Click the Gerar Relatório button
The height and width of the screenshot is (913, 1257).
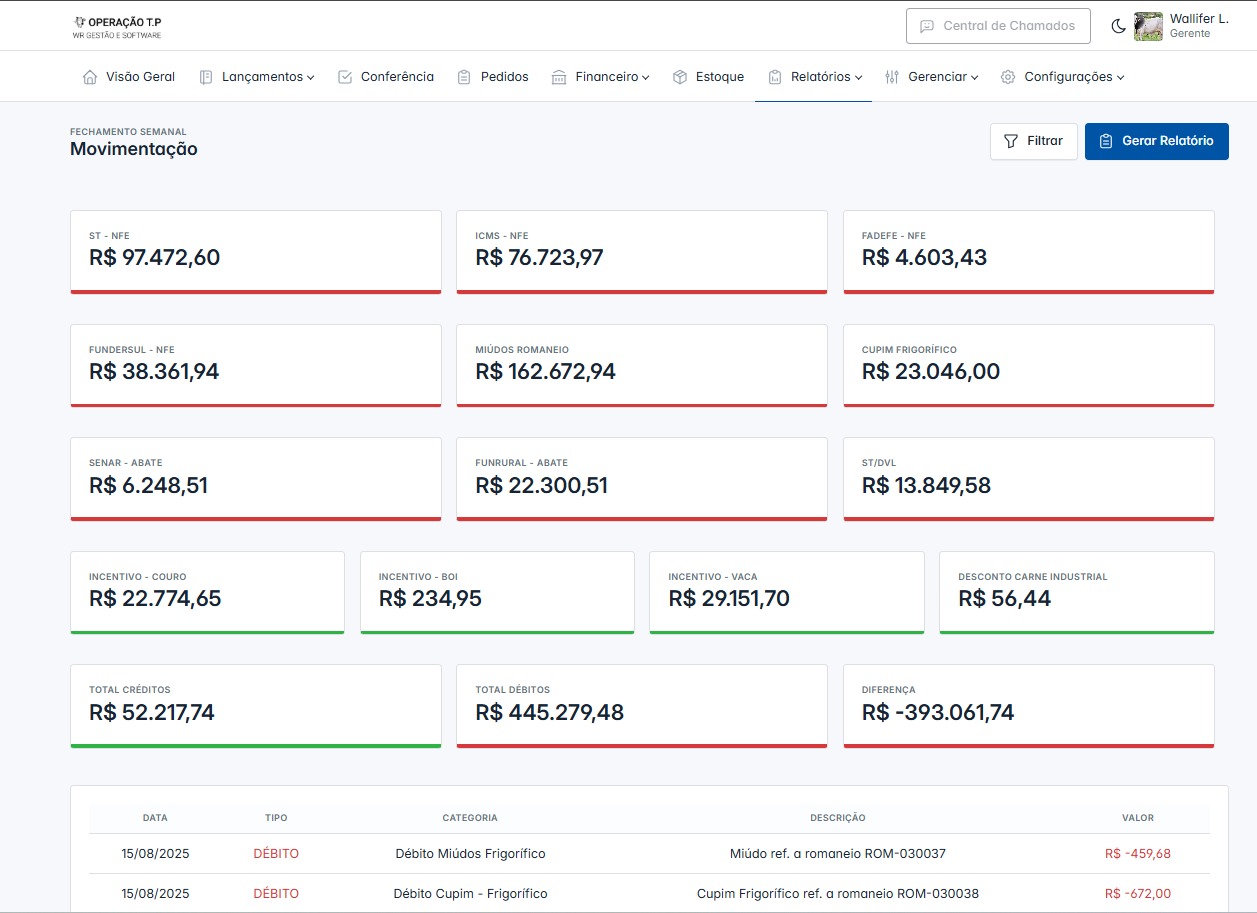pos(1156,141)
